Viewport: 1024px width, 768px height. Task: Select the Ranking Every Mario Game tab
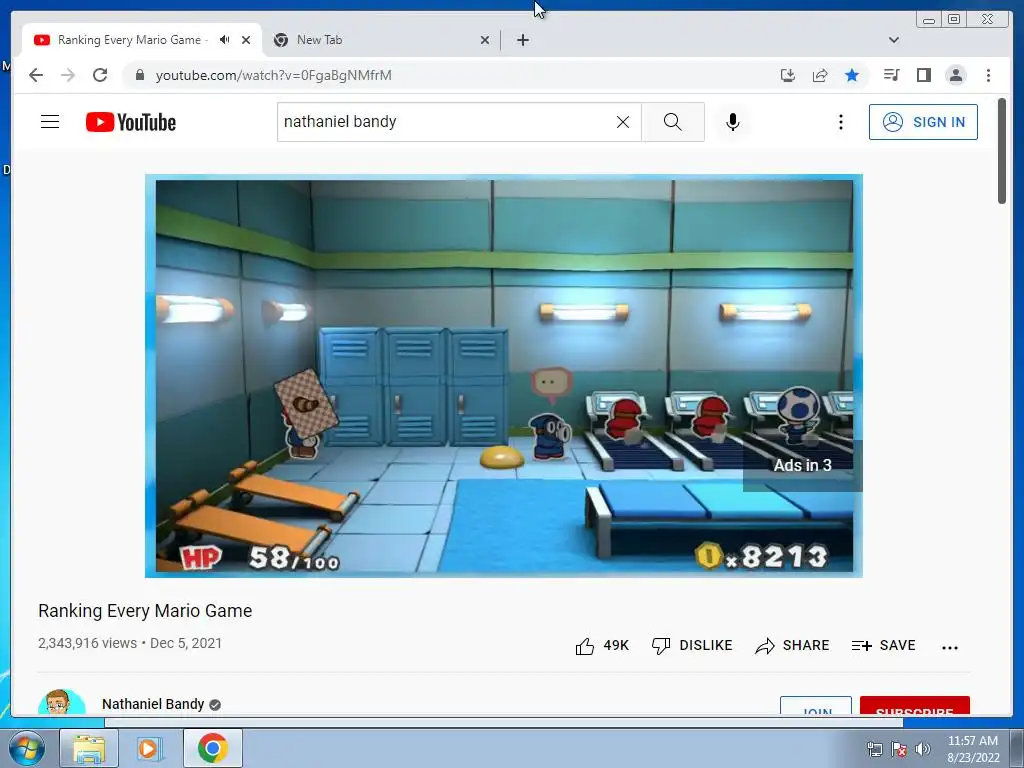point(140,40)
